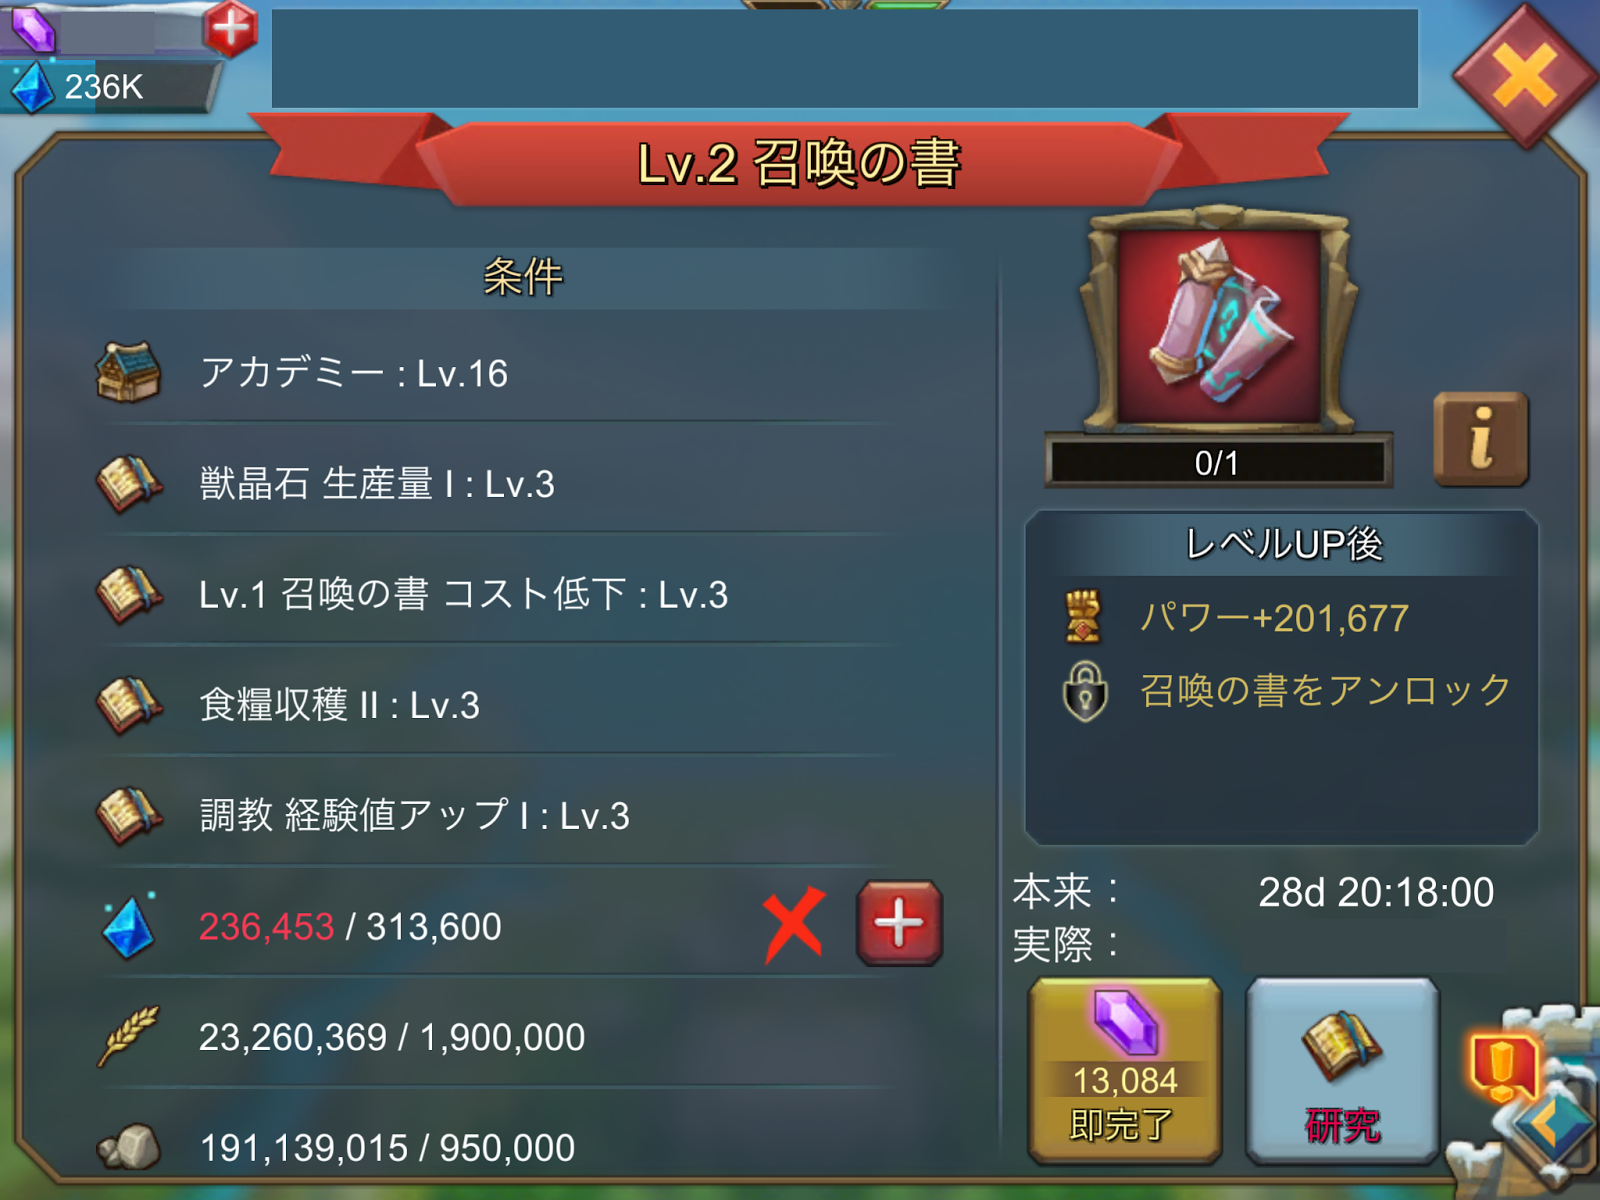Tap the アカデミー building icon
Screen dimensions: 1600x1200
point(128,372)
